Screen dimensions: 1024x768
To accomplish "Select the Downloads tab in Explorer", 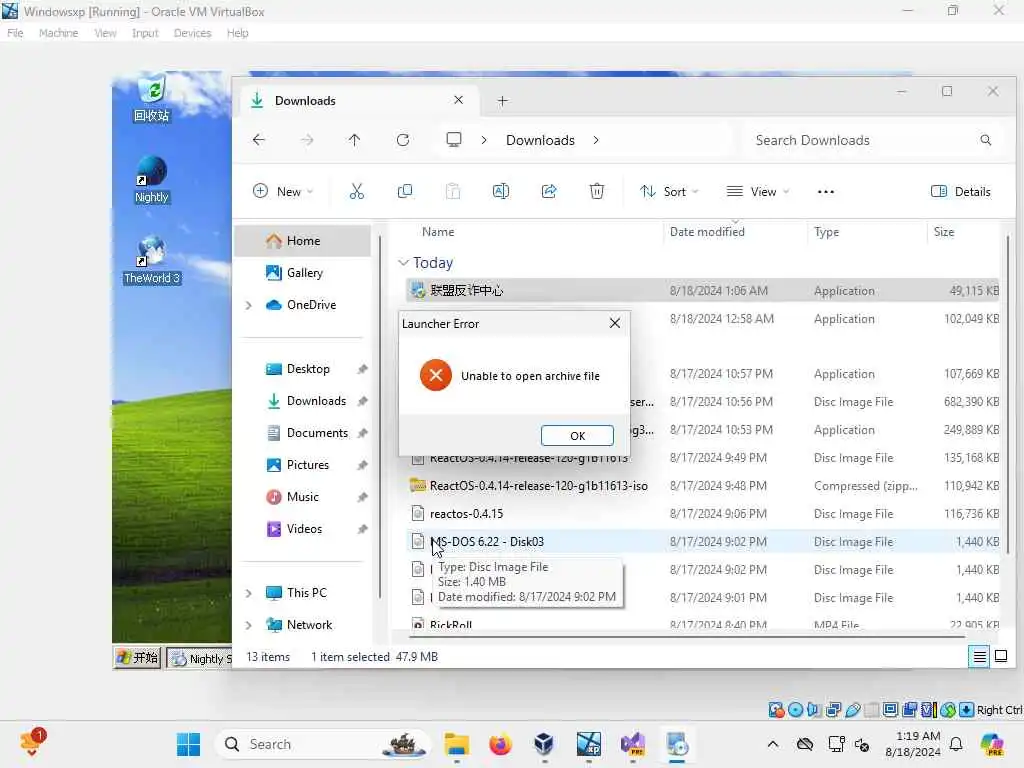I will (x=358, y=101).
